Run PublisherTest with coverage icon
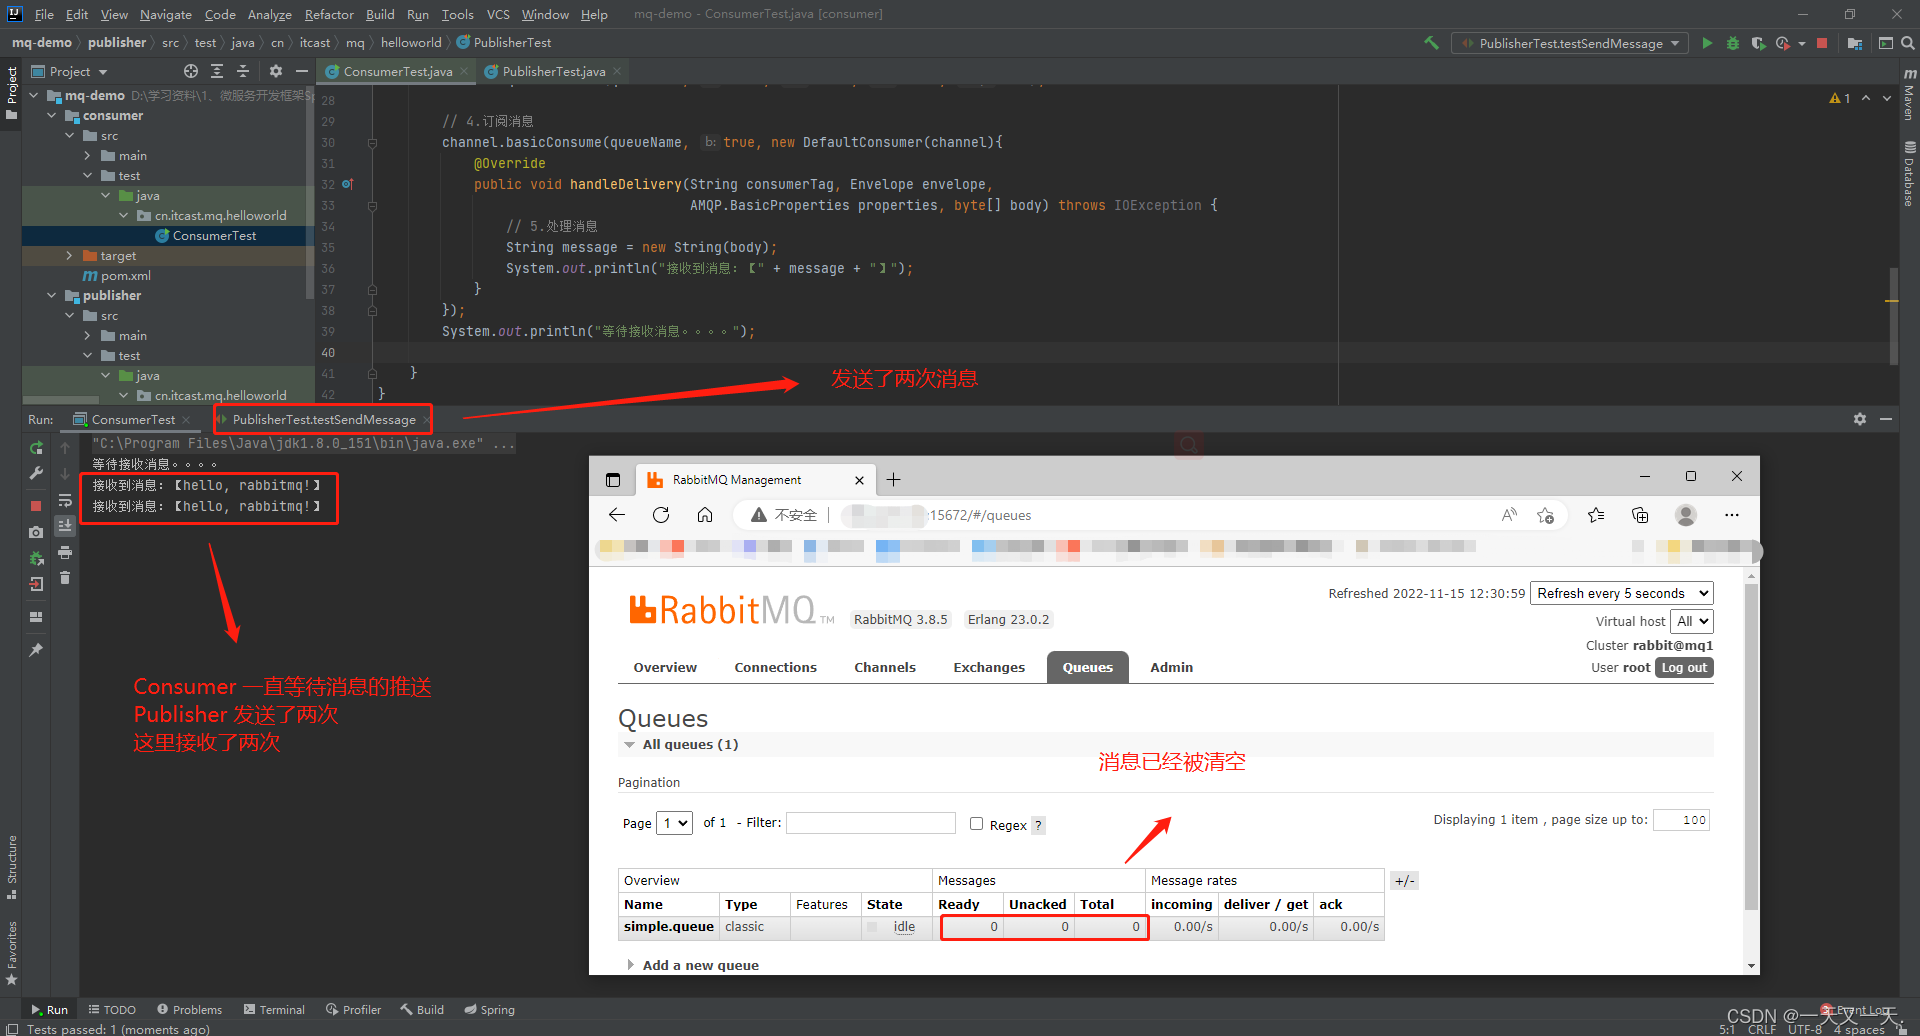 point(1758,43)
